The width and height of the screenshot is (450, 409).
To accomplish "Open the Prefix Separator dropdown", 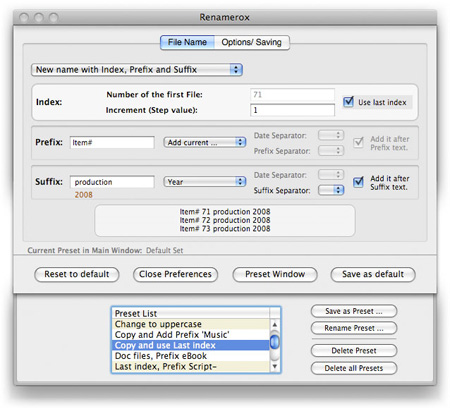I will tap(331, 150).
